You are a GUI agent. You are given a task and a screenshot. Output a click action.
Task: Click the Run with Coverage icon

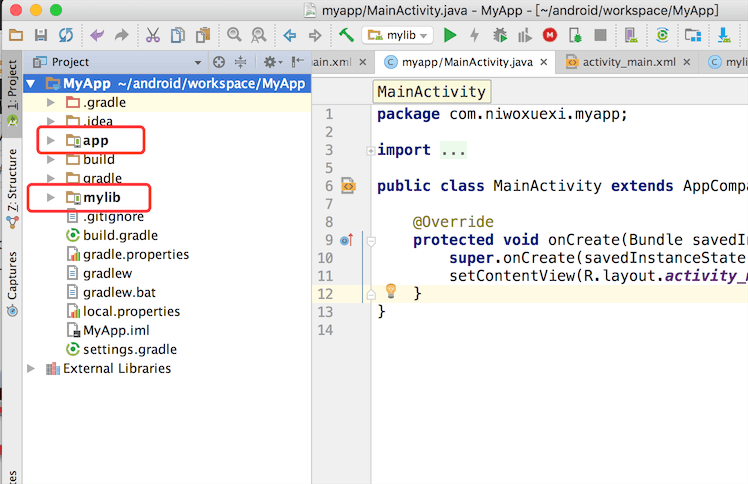point(525,35)
